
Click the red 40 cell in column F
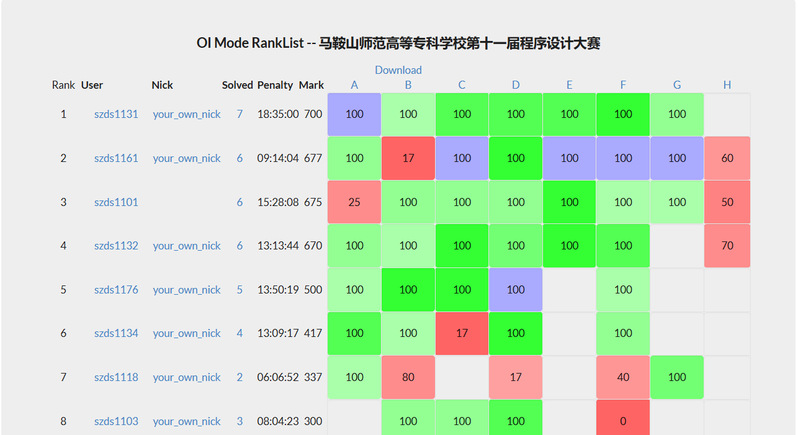pos(623,377)
